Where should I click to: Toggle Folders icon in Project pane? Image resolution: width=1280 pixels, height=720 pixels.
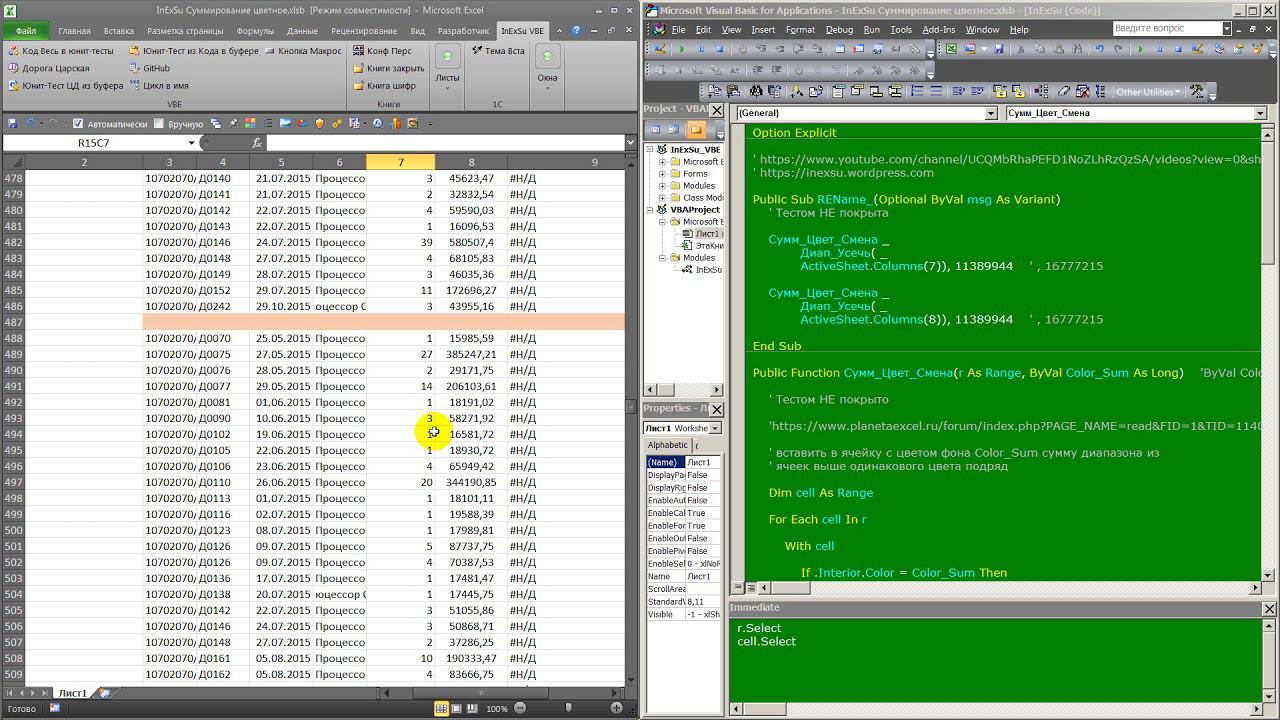click(696, 130)
